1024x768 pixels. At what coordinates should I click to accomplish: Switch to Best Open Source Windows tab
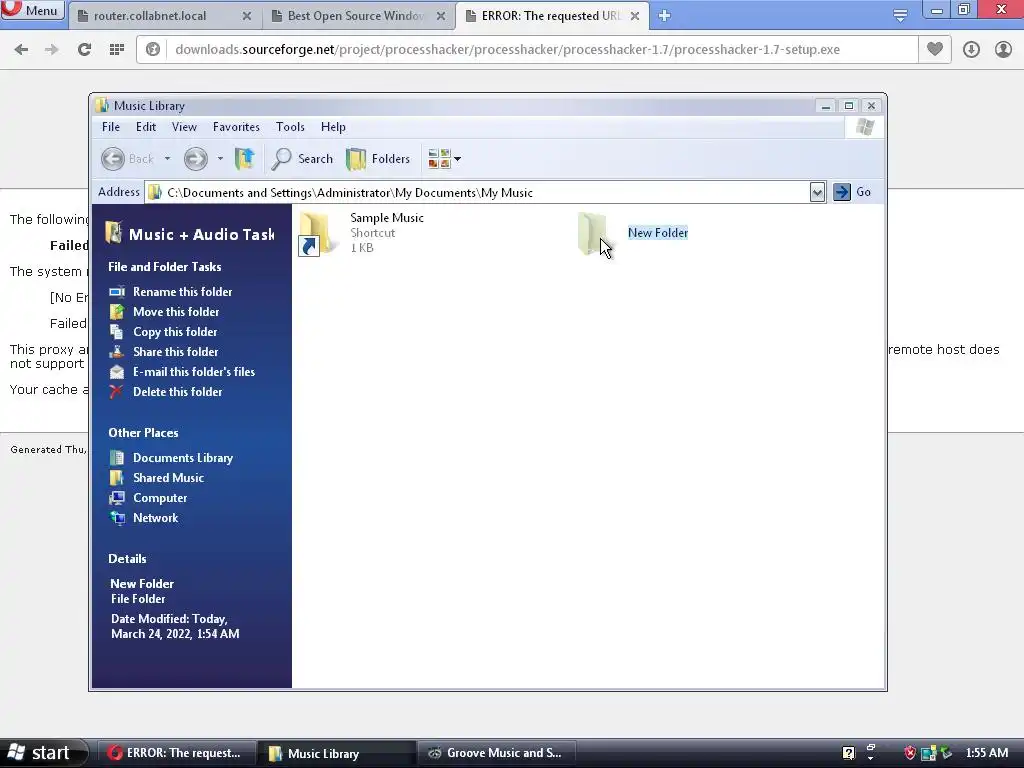356,16
